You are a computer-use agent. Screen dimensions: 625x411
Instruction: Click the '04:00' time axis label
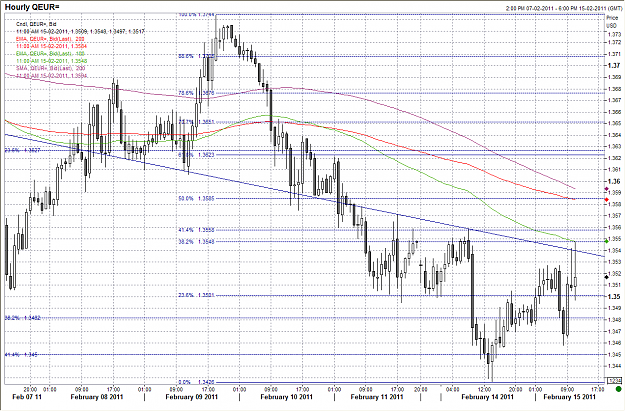[x=452, y=389]
